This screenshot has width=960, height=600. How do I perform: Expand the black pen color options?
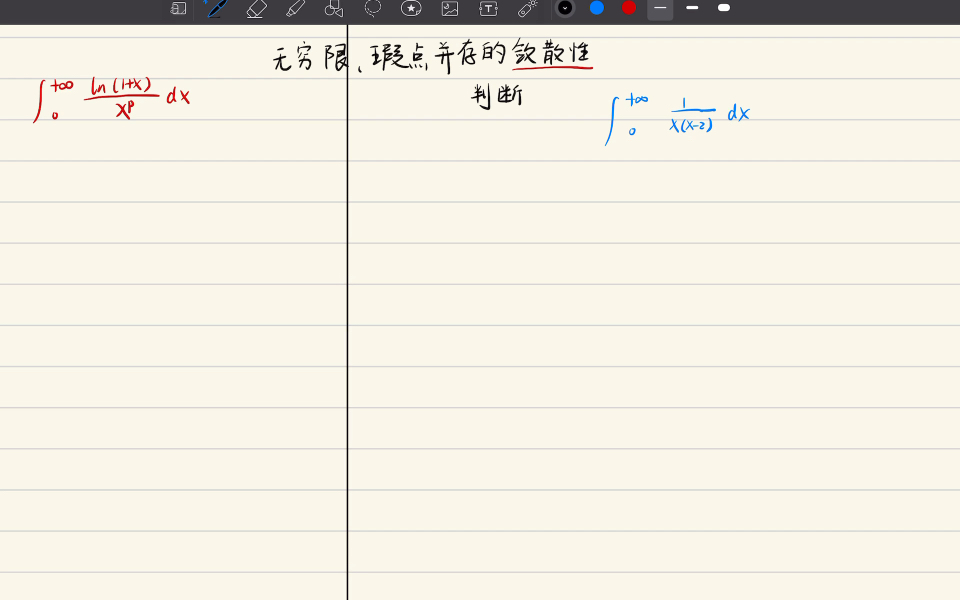coord(566,9)
